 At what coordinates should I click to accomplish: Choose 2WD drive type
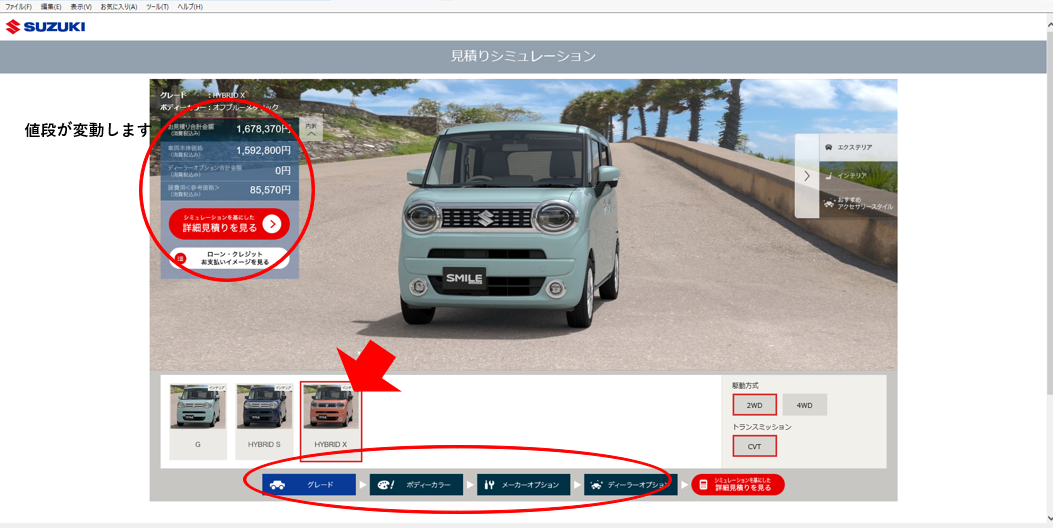pyautogui.click(x=754, y=405)
